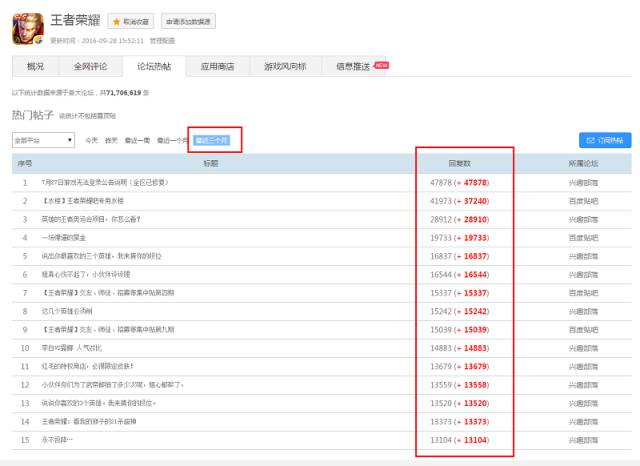
Task: Click the 百度贴吧 forum in row 2
Action: tap(583, 201)
